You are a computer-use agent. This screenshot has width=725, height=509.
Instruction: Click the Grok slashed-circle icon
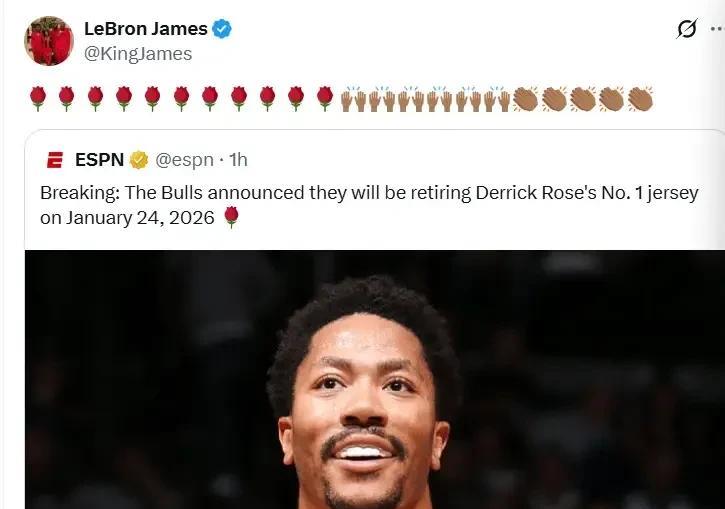[x=687, y=29]
